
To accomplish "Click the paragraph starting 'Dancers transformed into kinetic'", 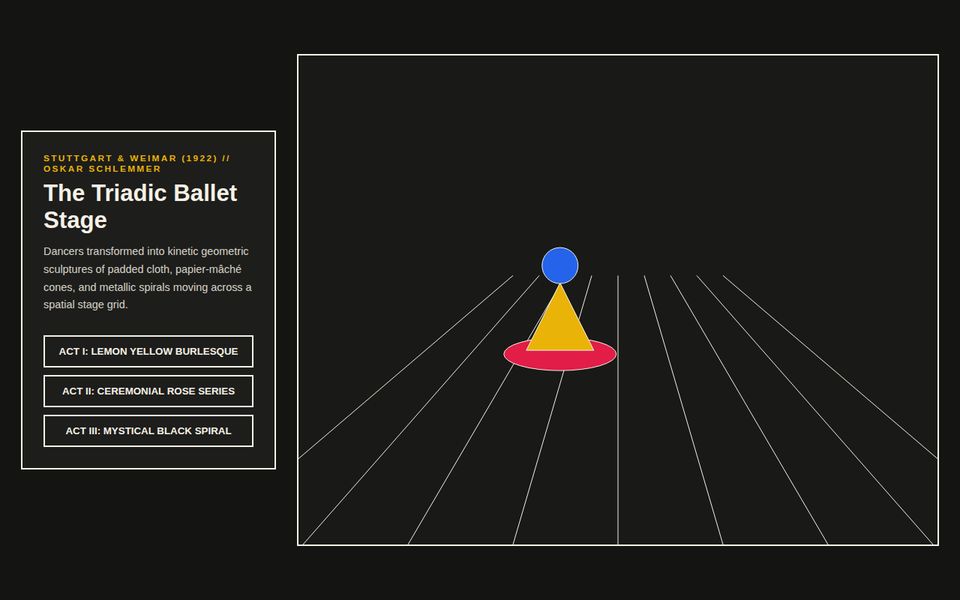I will pyautogui.click(x=148, y=278).
